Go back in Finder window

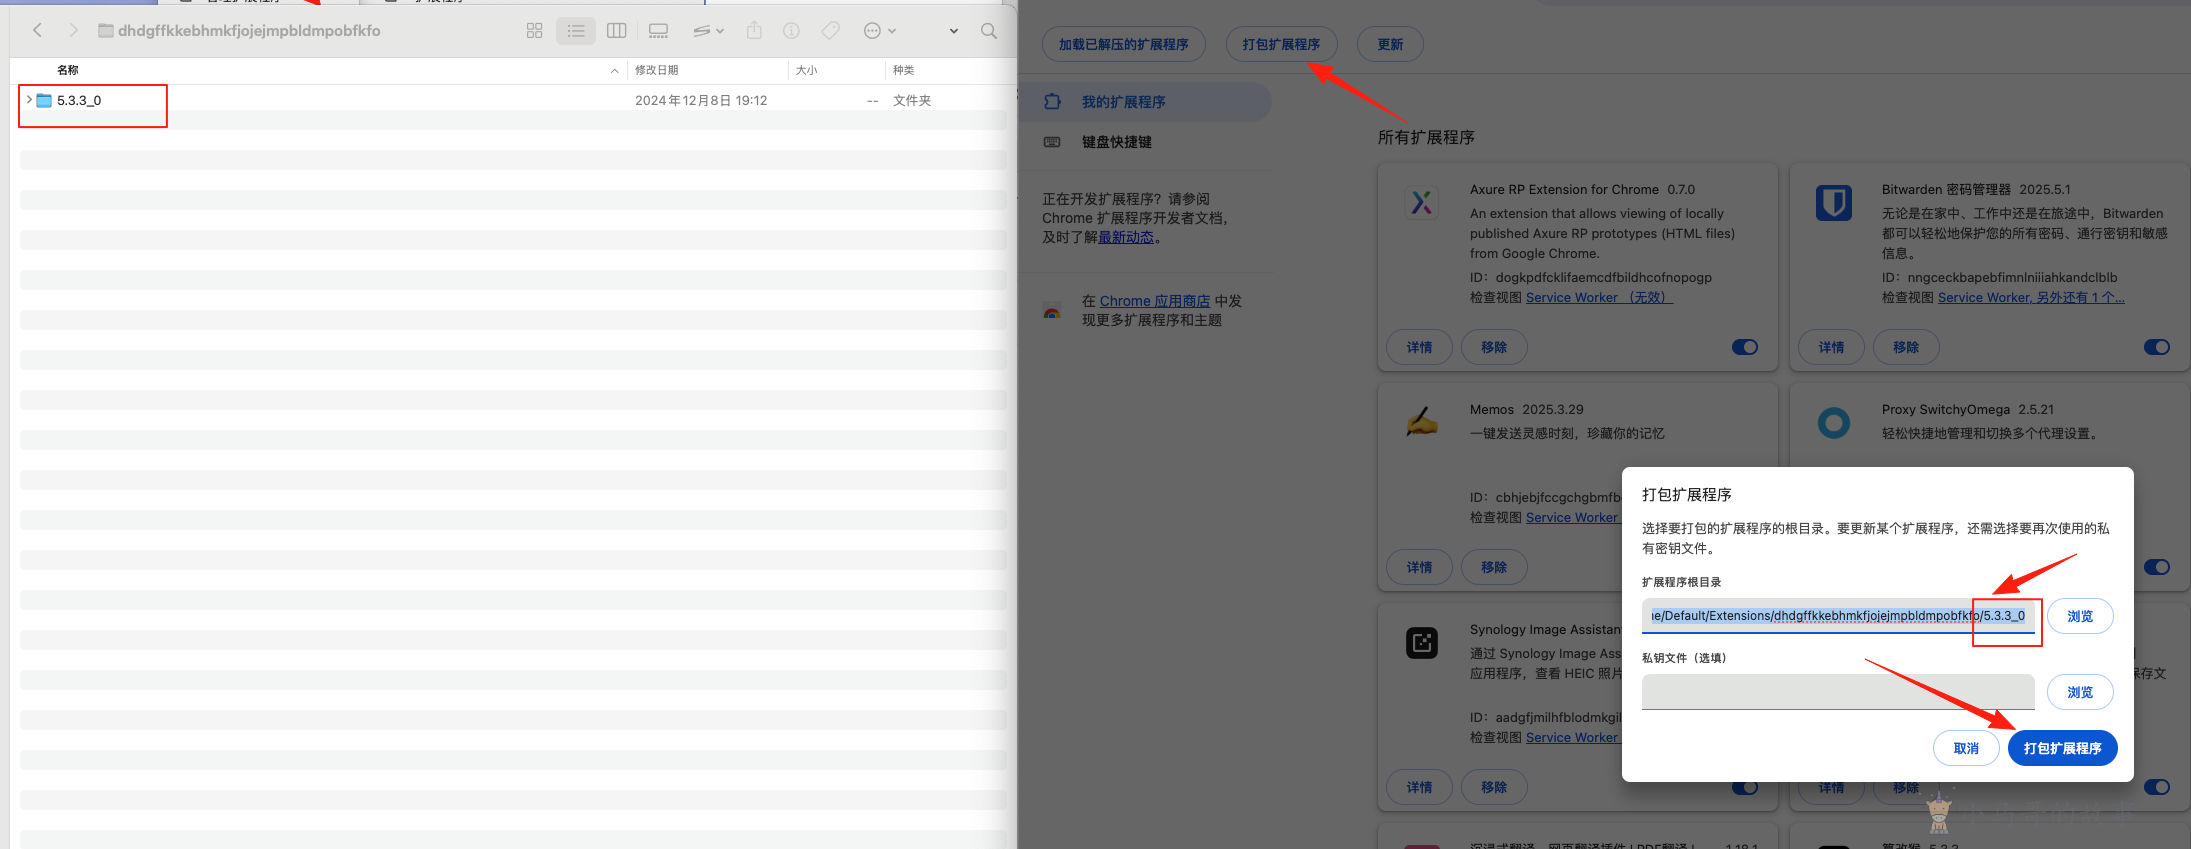(x=38, y=30)
